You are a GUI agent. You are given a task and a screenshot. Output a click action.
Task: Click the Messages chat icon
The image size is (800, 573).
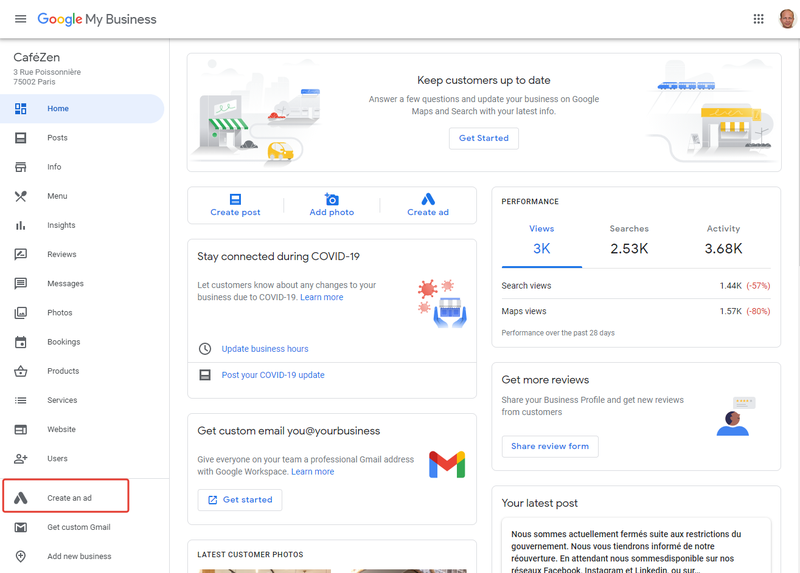[x=20, y=284]
